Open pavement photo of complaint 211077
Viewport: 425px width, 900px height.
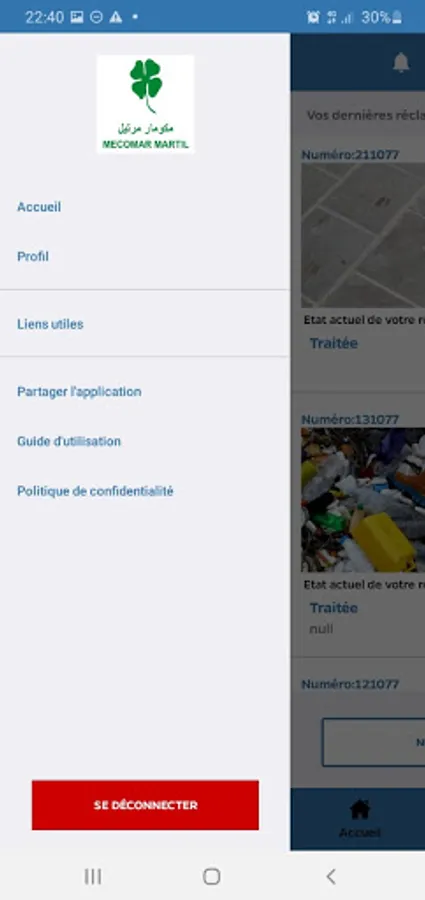(x=363, y=236)
